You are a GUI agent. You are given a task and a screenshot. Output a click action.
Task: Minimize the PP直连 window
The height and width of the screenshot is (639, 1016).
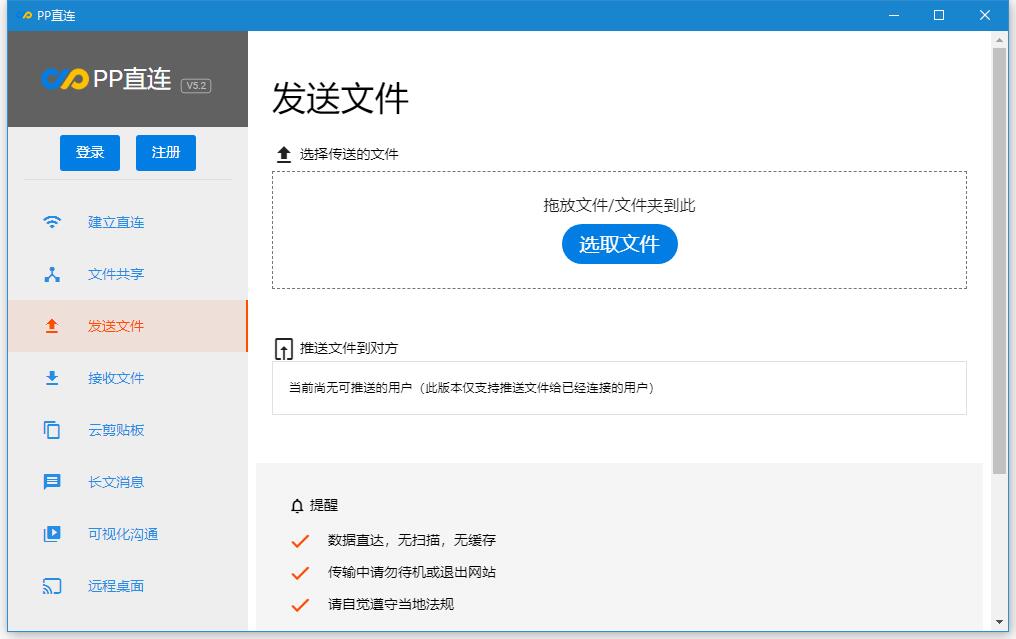coord(894,15)
